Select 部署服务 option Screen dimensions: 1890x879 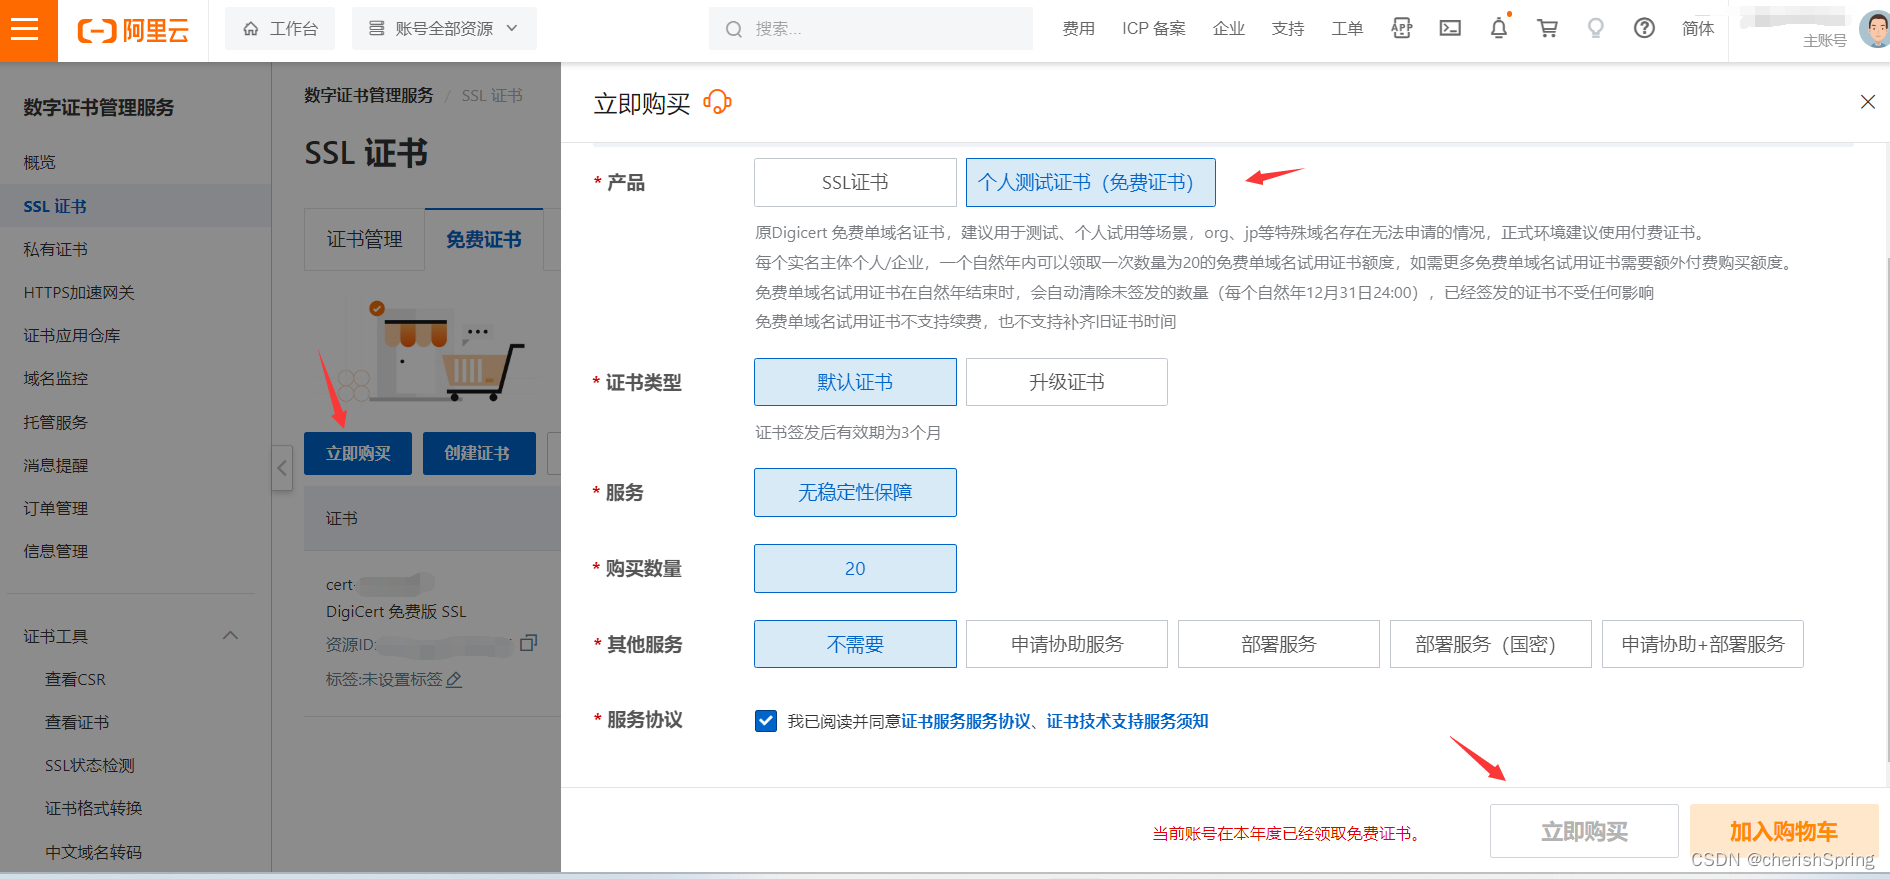click(x=1279, y=644)
